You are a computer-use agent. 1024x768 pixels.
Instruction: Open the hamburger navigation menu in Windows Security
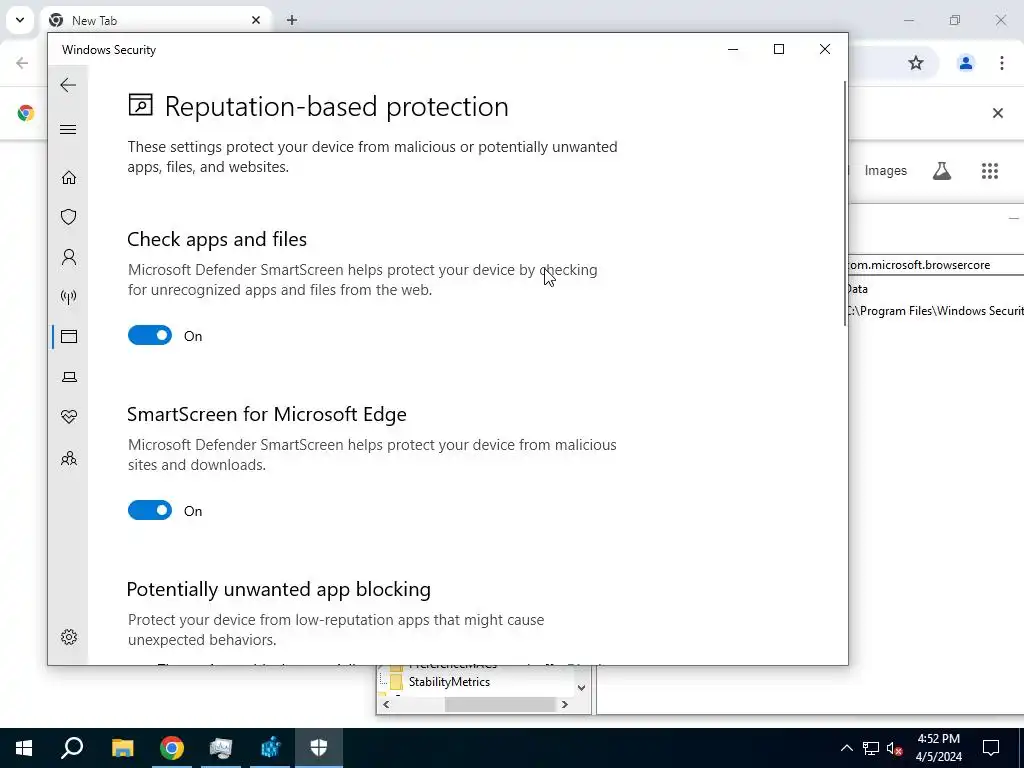point(68,129)
